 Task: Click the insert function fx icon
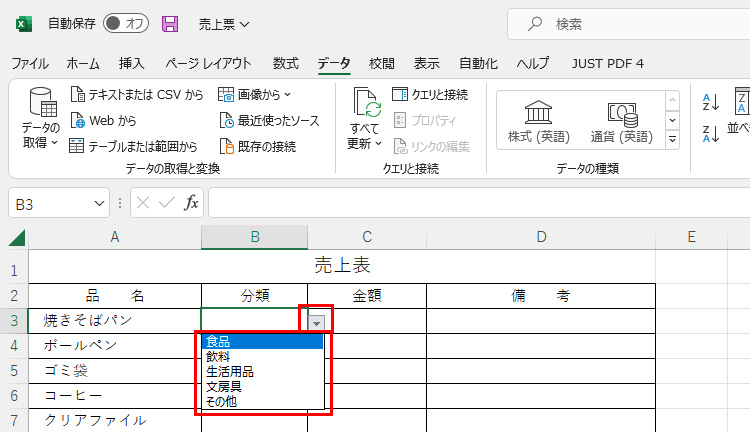(x=191, y=203)
